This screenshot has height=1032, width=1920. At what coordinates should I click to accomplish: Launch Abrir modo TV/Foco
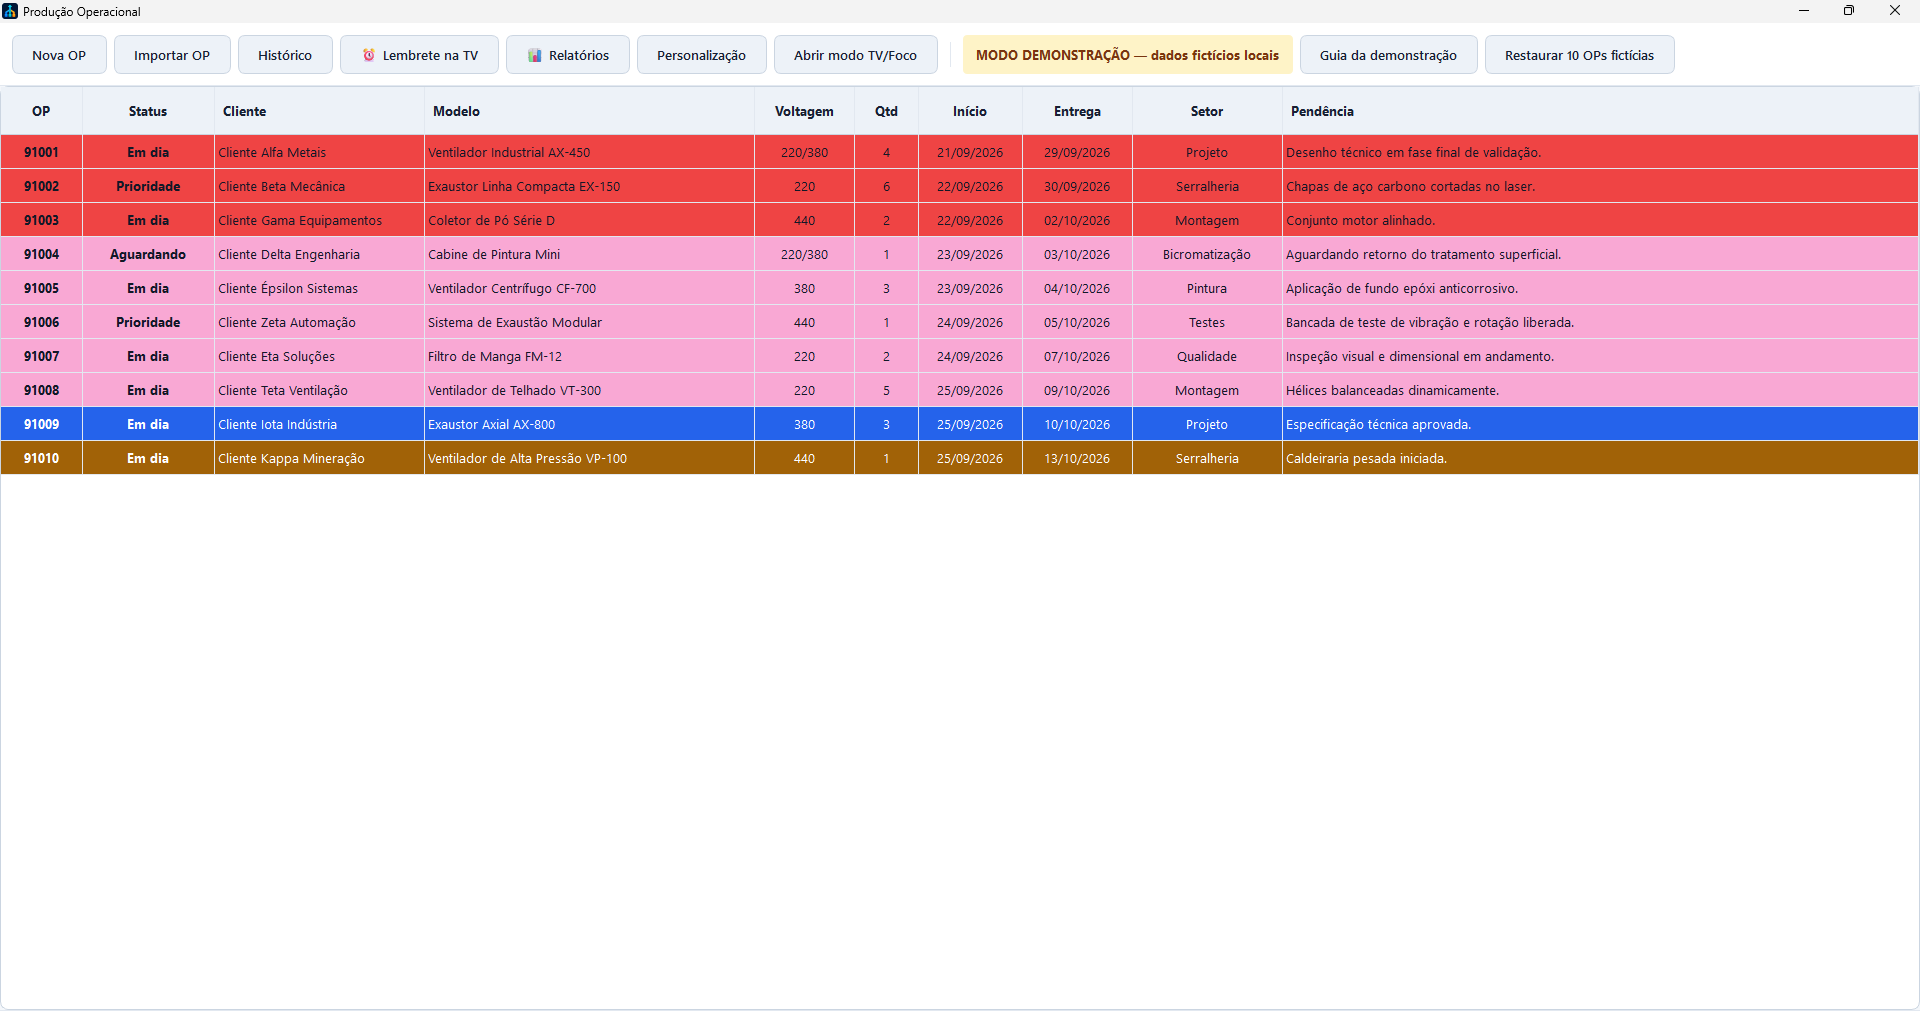(x=855, y=55)
